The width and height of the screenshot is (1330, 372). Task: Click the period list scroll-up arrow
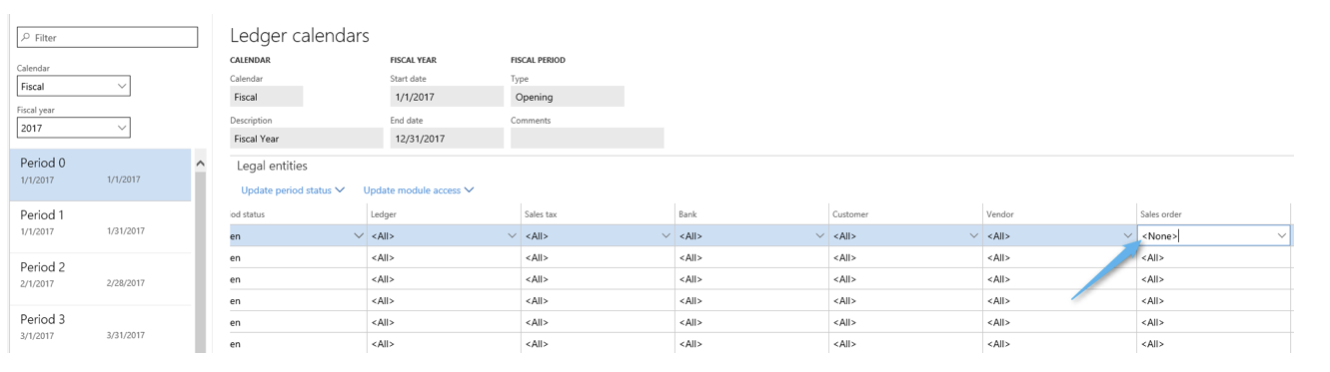coord(199,162)
